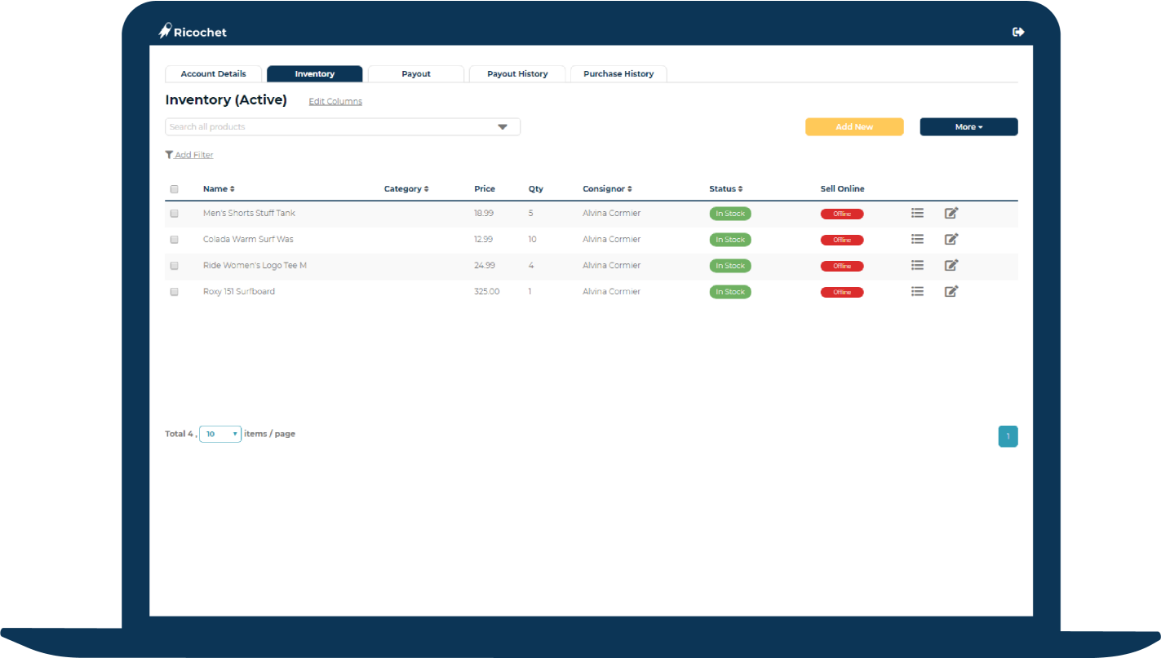Click the Edit Columns link

(335, 101)
